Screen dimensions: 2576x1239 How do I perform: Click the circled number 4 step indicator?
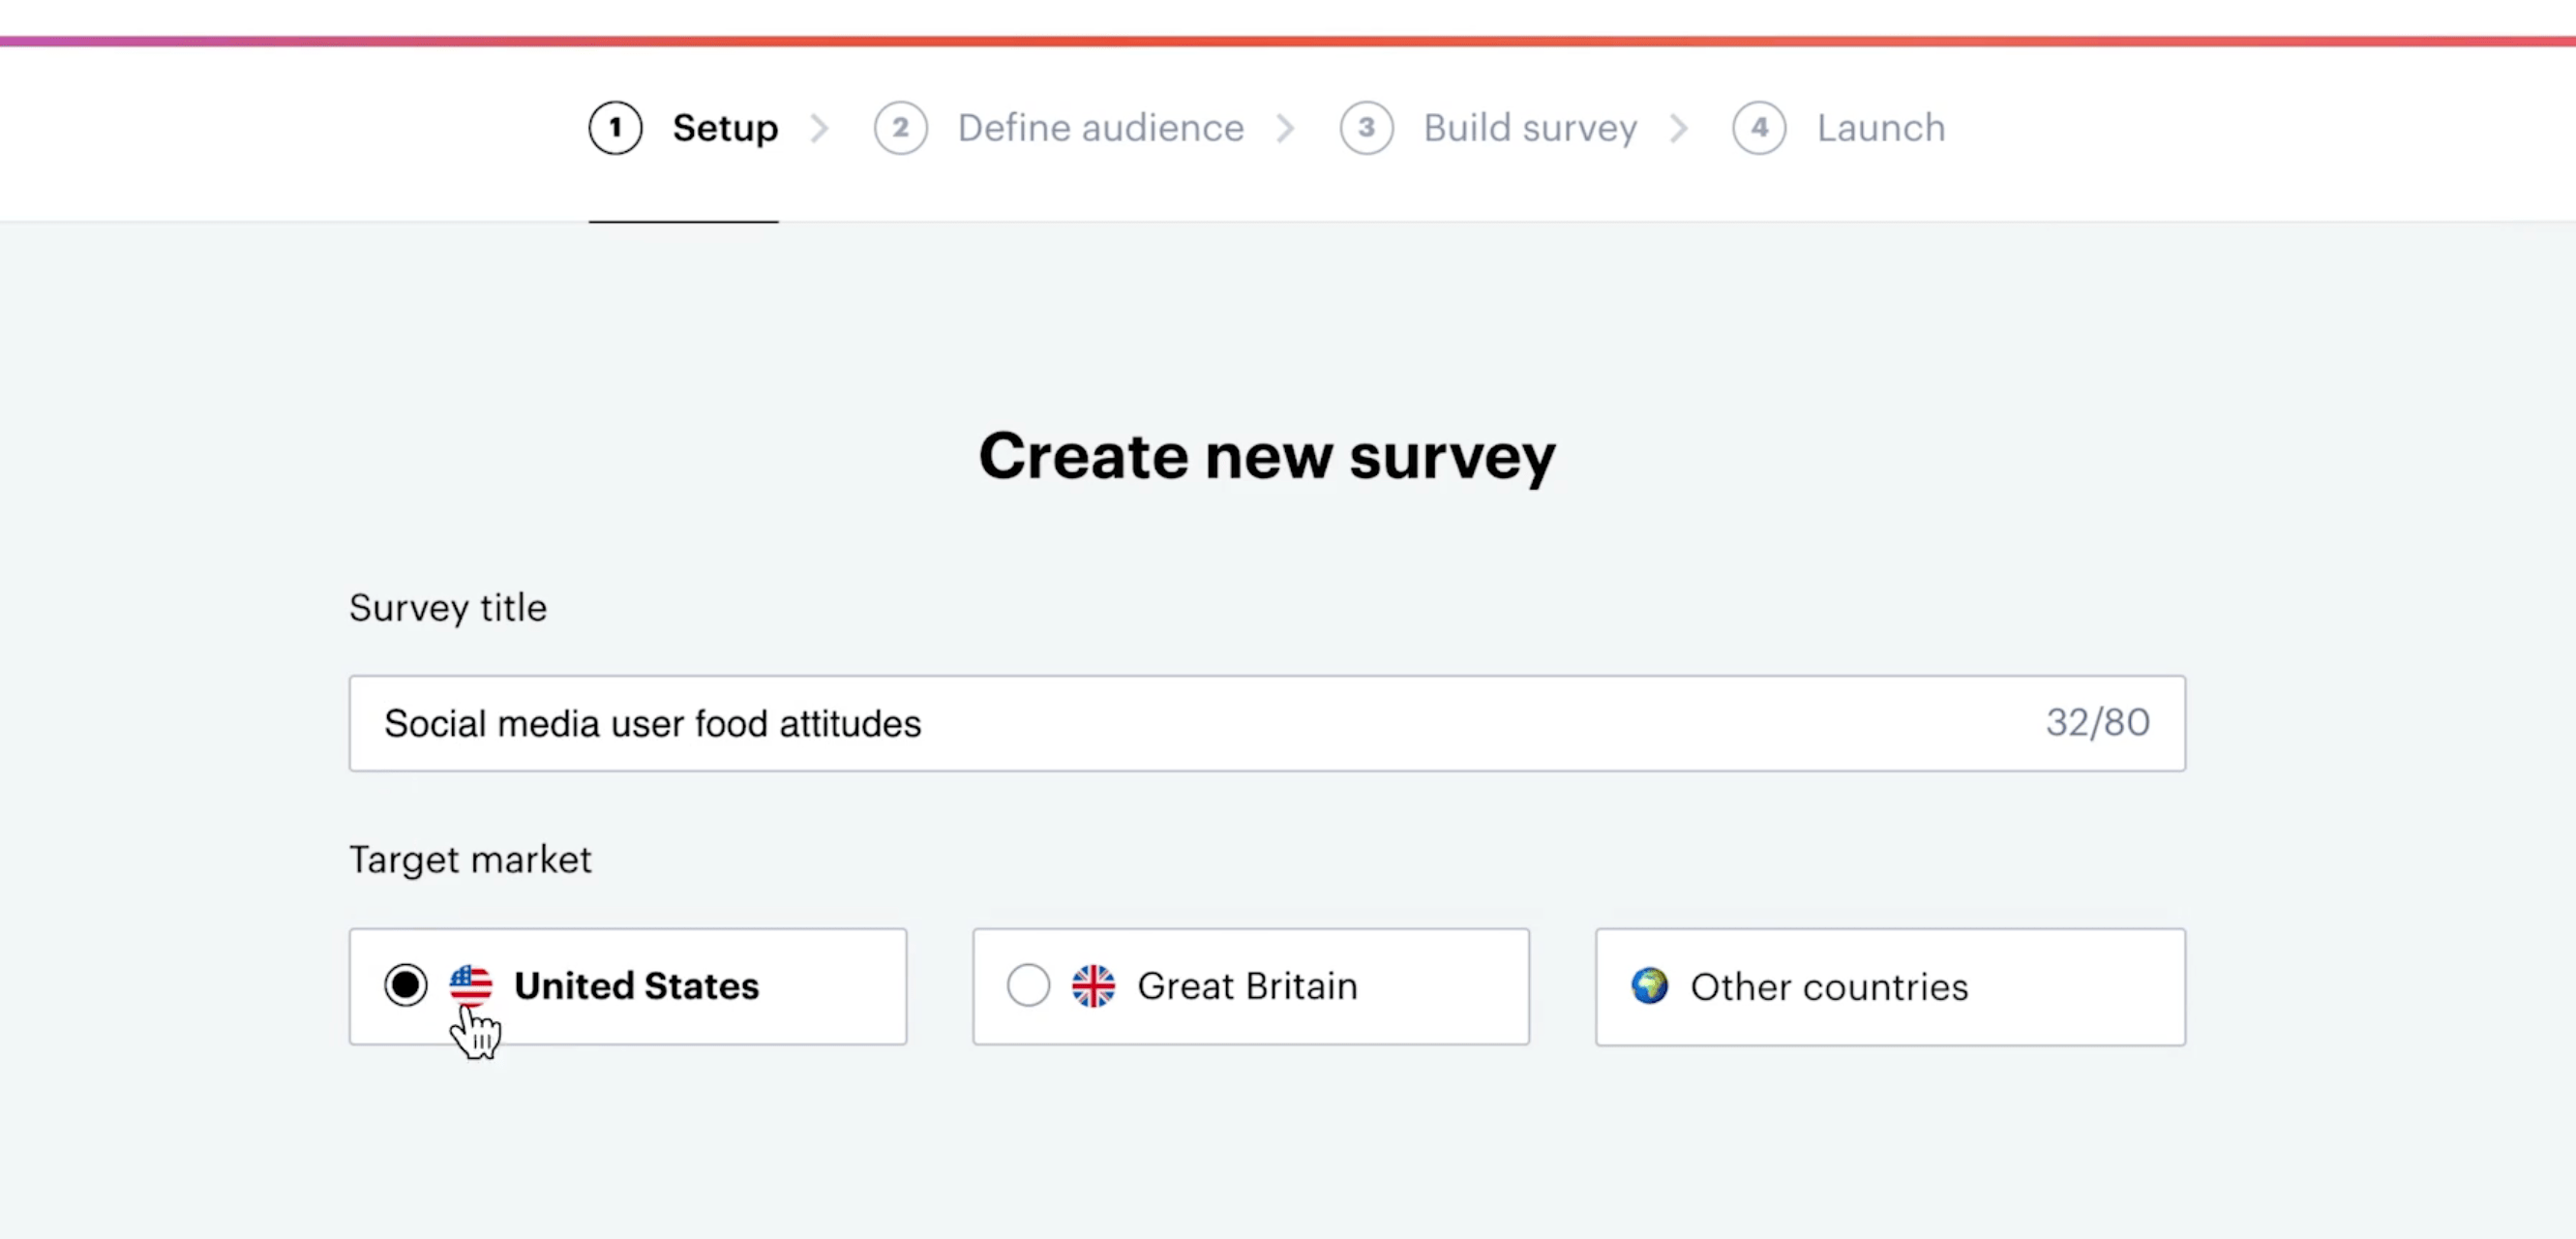1759,127
